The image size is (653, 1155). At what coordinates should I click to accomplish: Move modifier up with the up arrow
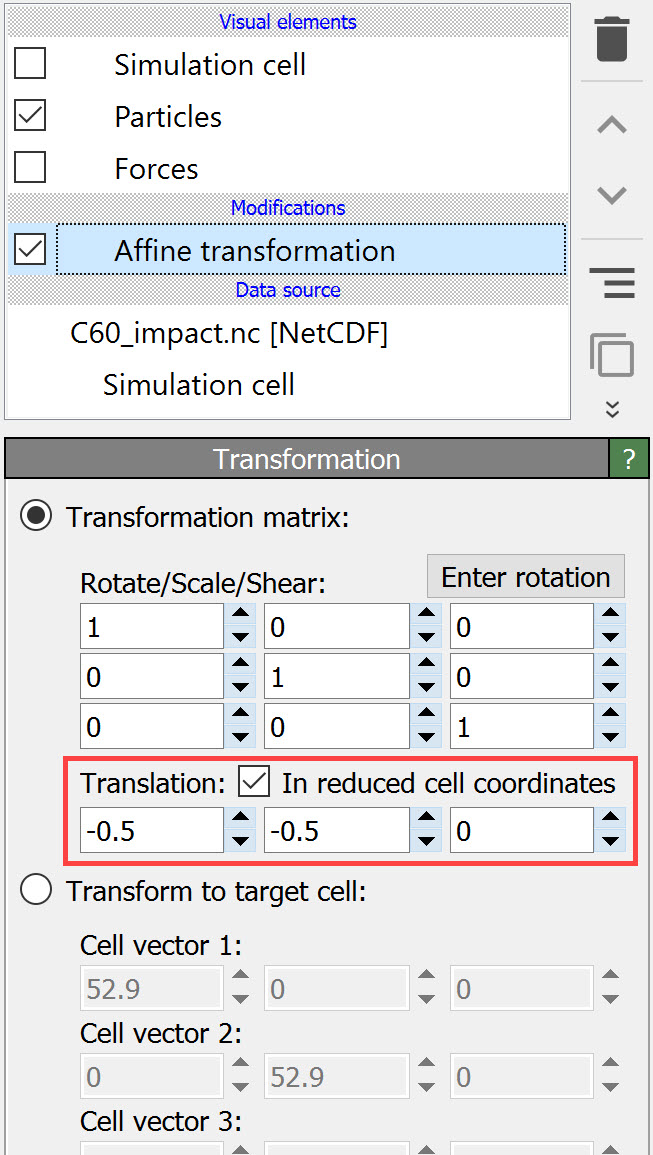612,125
